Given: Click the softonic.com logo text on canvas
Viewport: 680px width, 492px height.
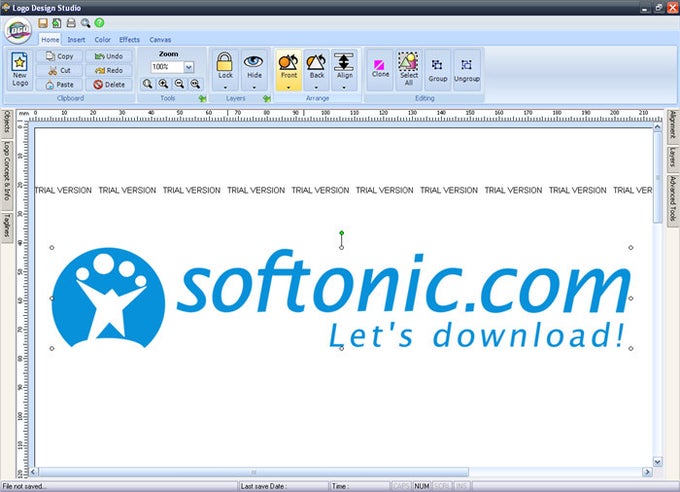Looking at the screenshot, I should 403,281.
